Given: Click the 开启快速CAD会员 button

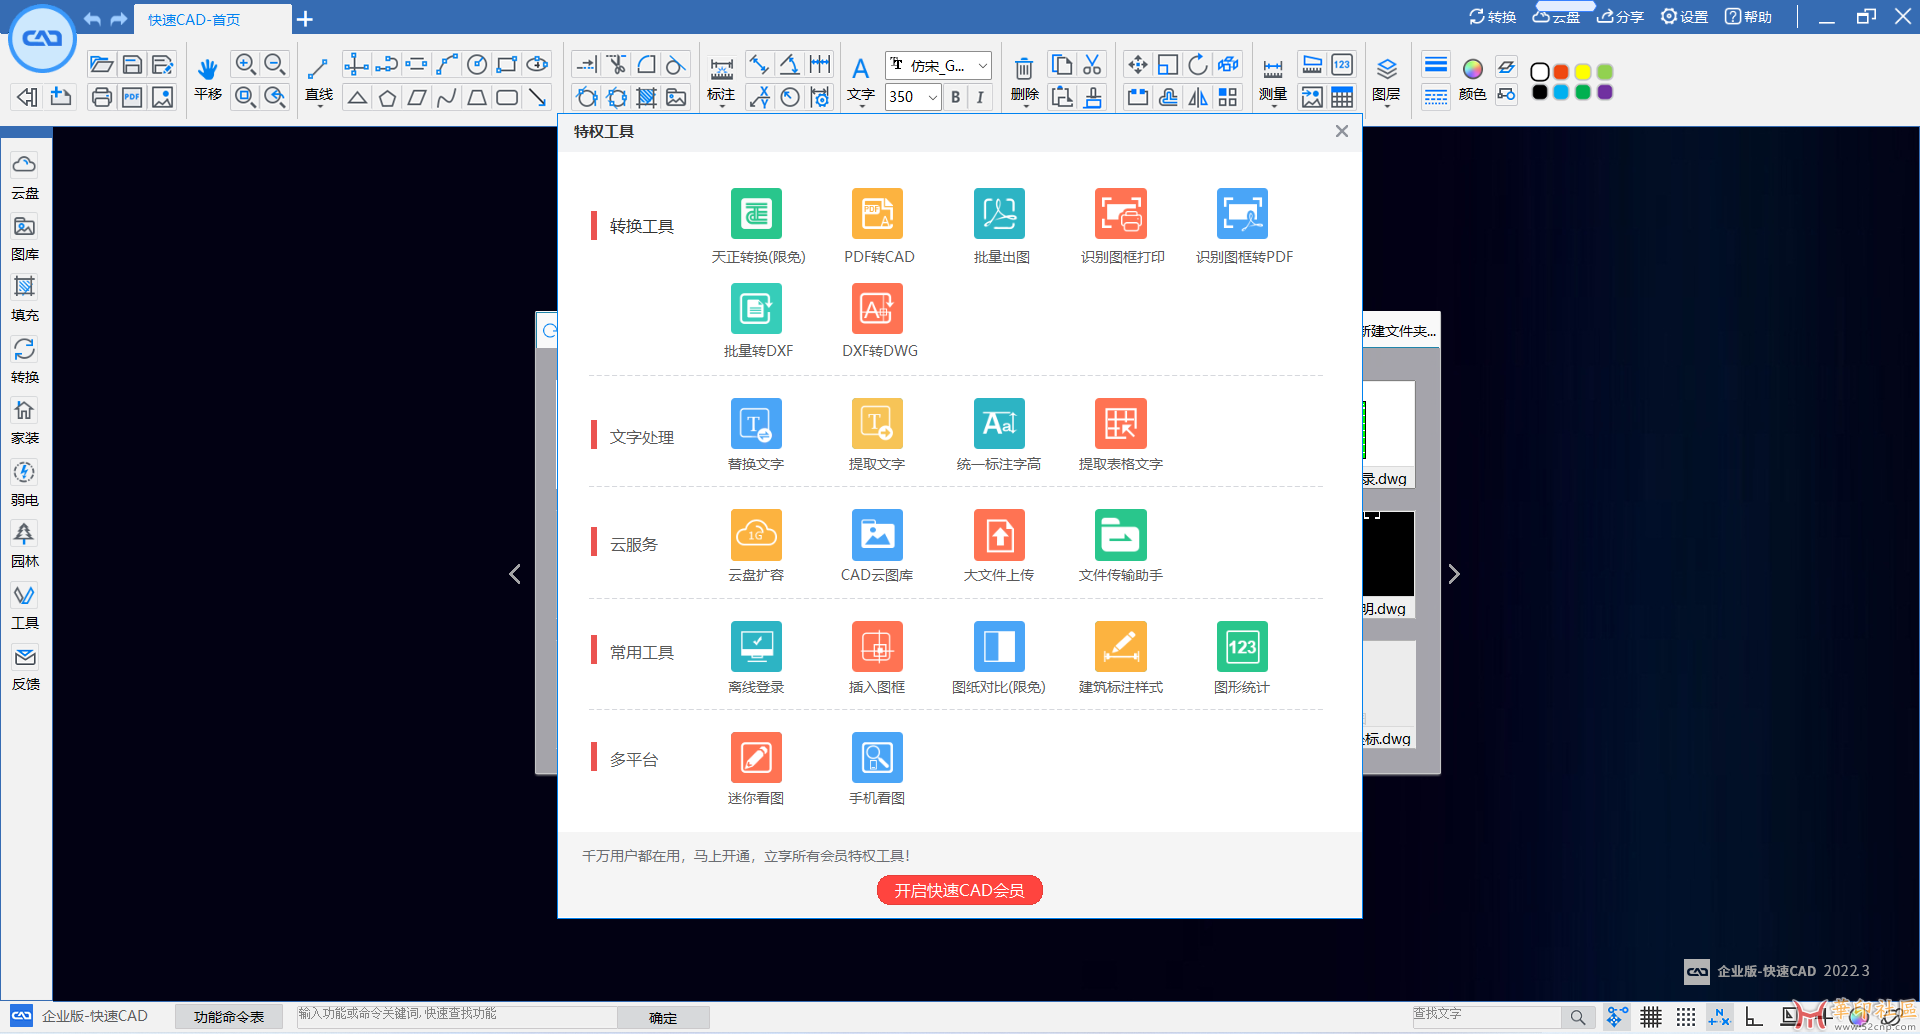Looking at the screenshot, I should (959, 890).
